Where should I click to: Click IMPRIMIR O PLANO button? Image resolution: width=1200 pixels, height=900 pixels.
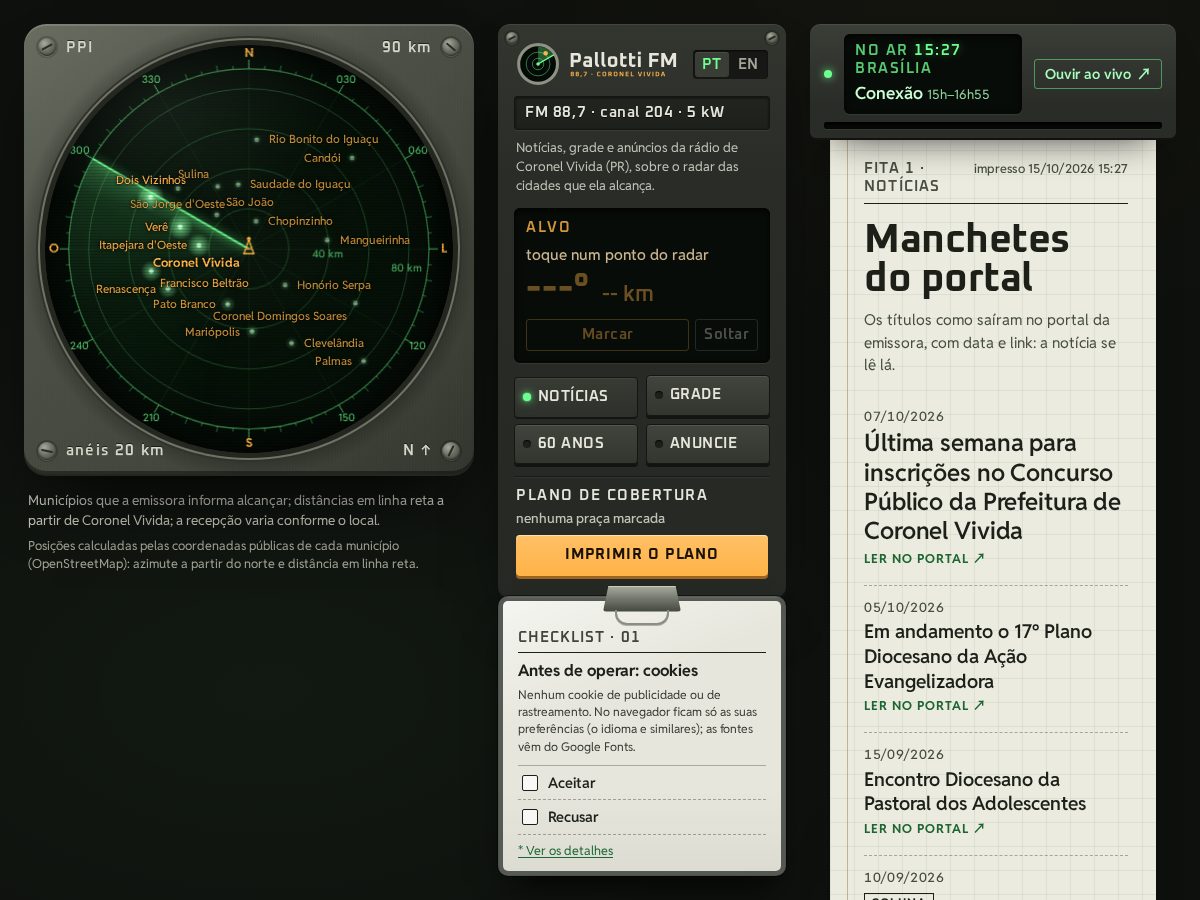pos(642,554)
